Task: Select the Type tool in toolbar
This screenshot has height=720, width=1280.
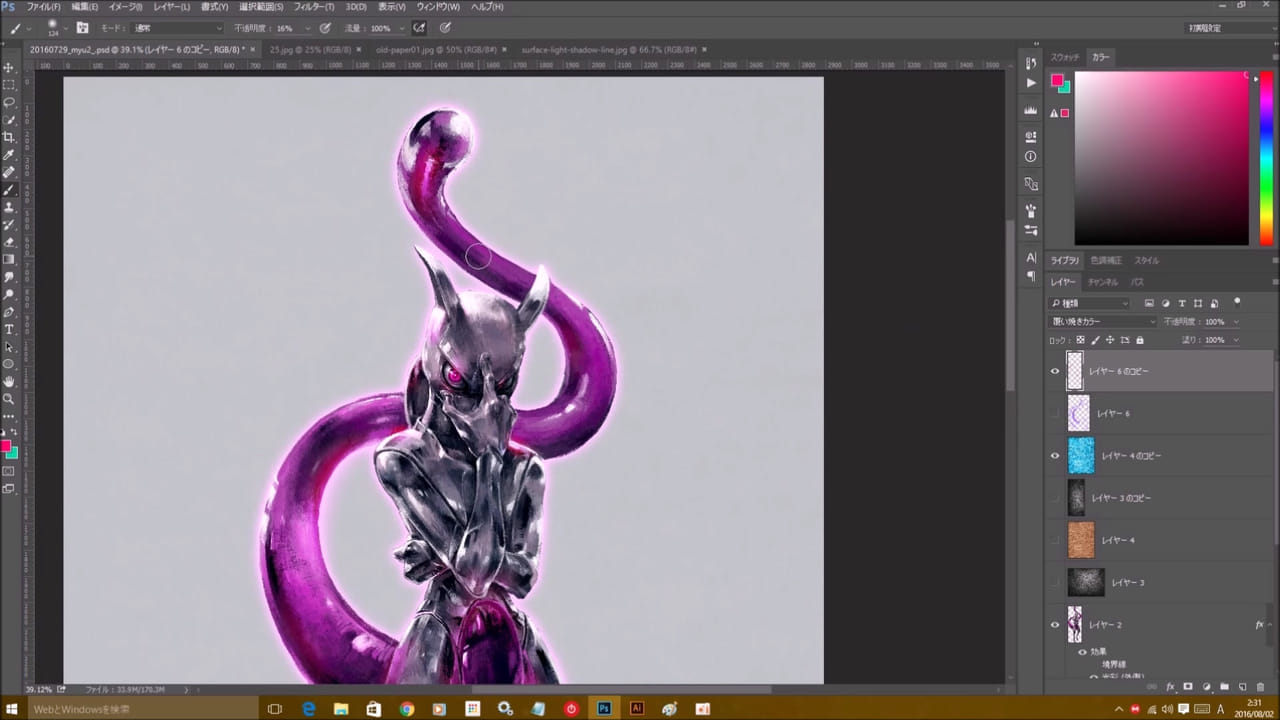Action: (x=9, y=329)
